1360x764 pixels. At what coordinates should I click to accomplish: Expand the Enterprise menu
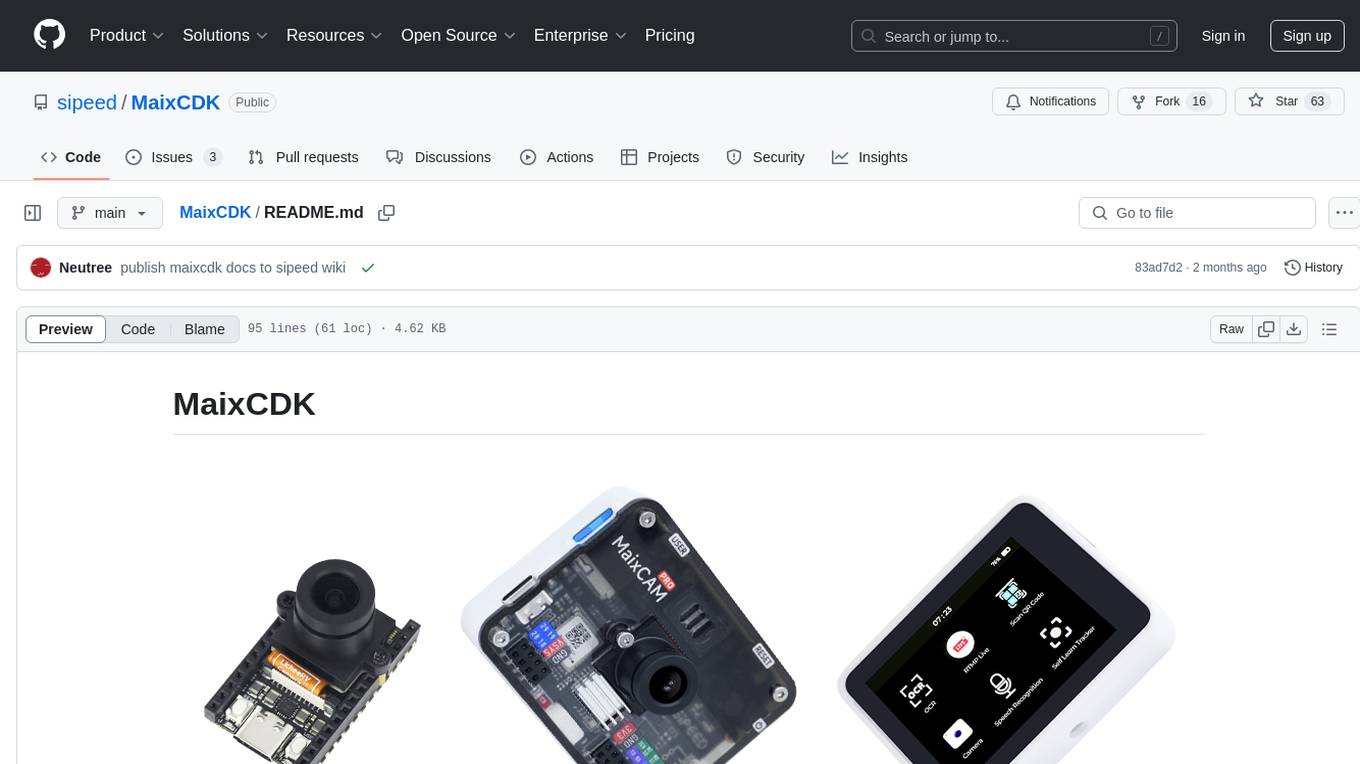coord(580,35)
